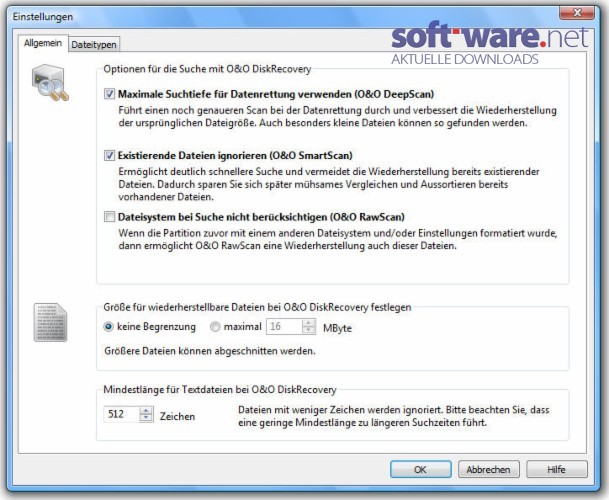The height and width of the screenshot is (500, 609).
Task: Uncheck Maximale Suchtiefe (O&O DeepScan) checkbox
Action: point(110,94)
